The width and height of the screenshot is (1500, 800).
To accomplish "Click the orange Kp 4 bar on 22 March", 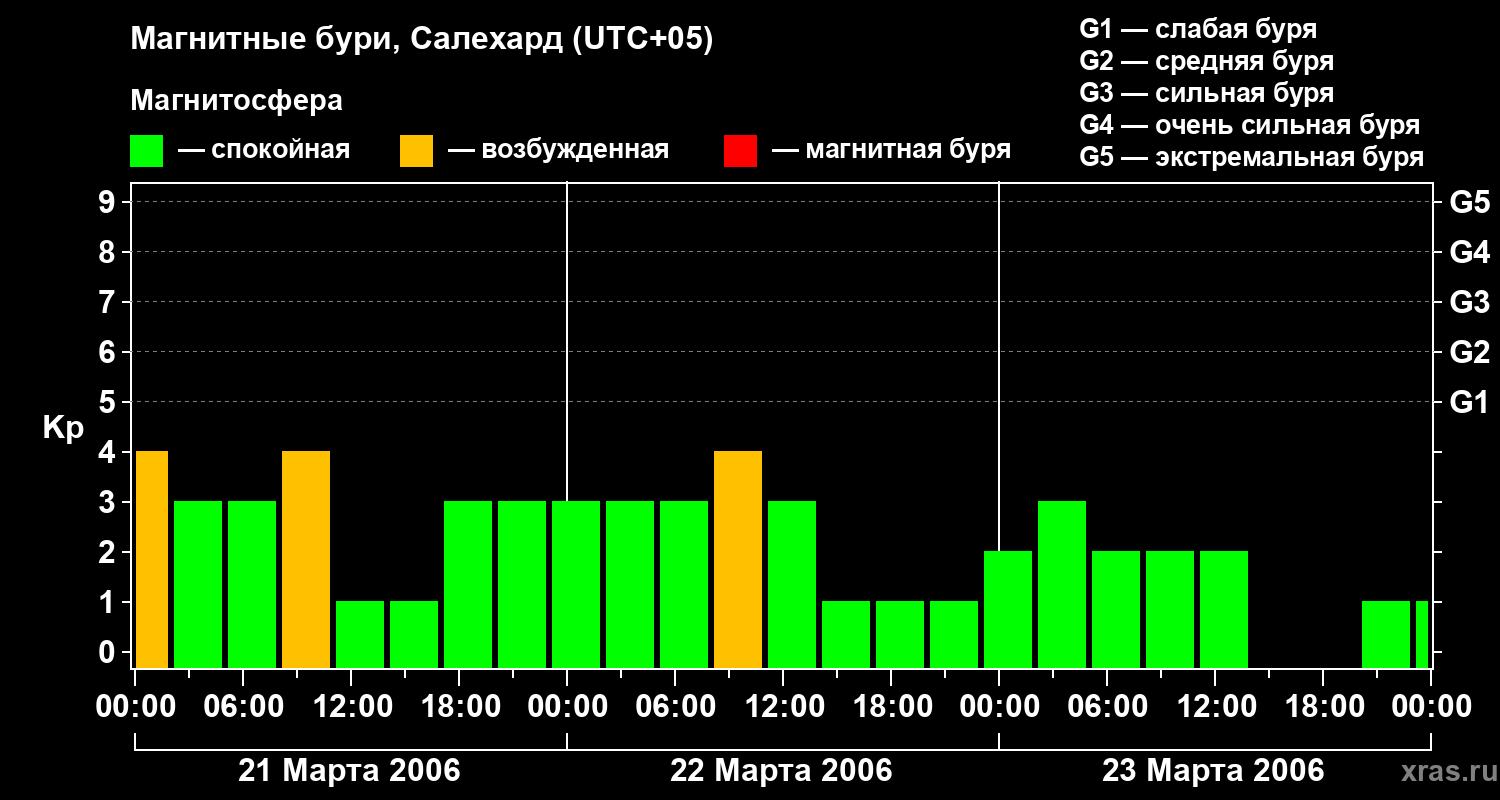I will point(738,560).
